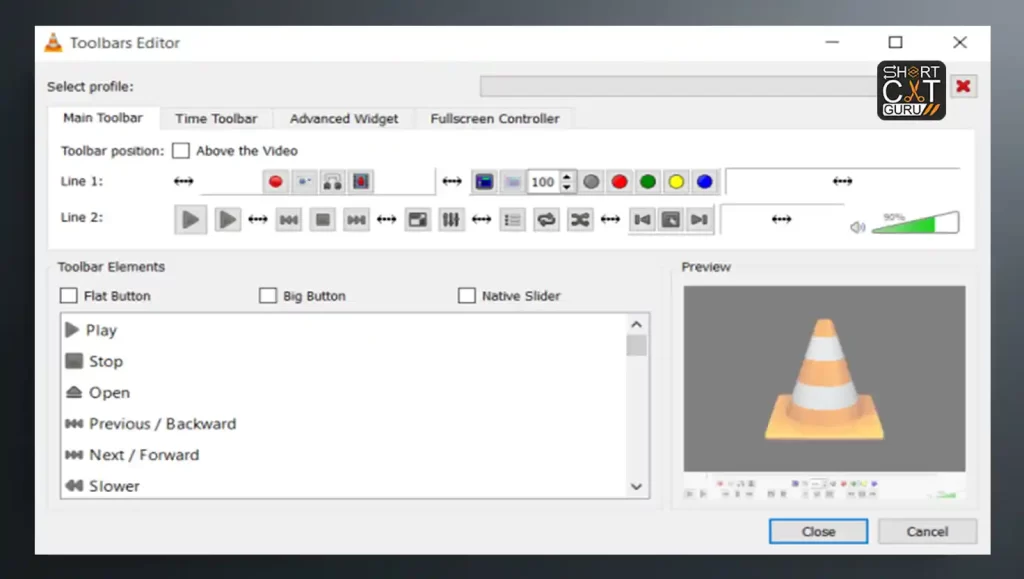Select the loop repeat icon in Line 2
The width and height of the screenshot is (1024, 579).
(547, 220)
